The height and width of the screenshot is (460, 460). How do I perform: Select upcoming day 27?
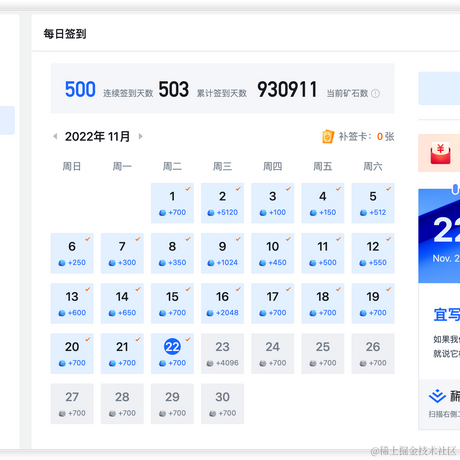coord(72,404)
